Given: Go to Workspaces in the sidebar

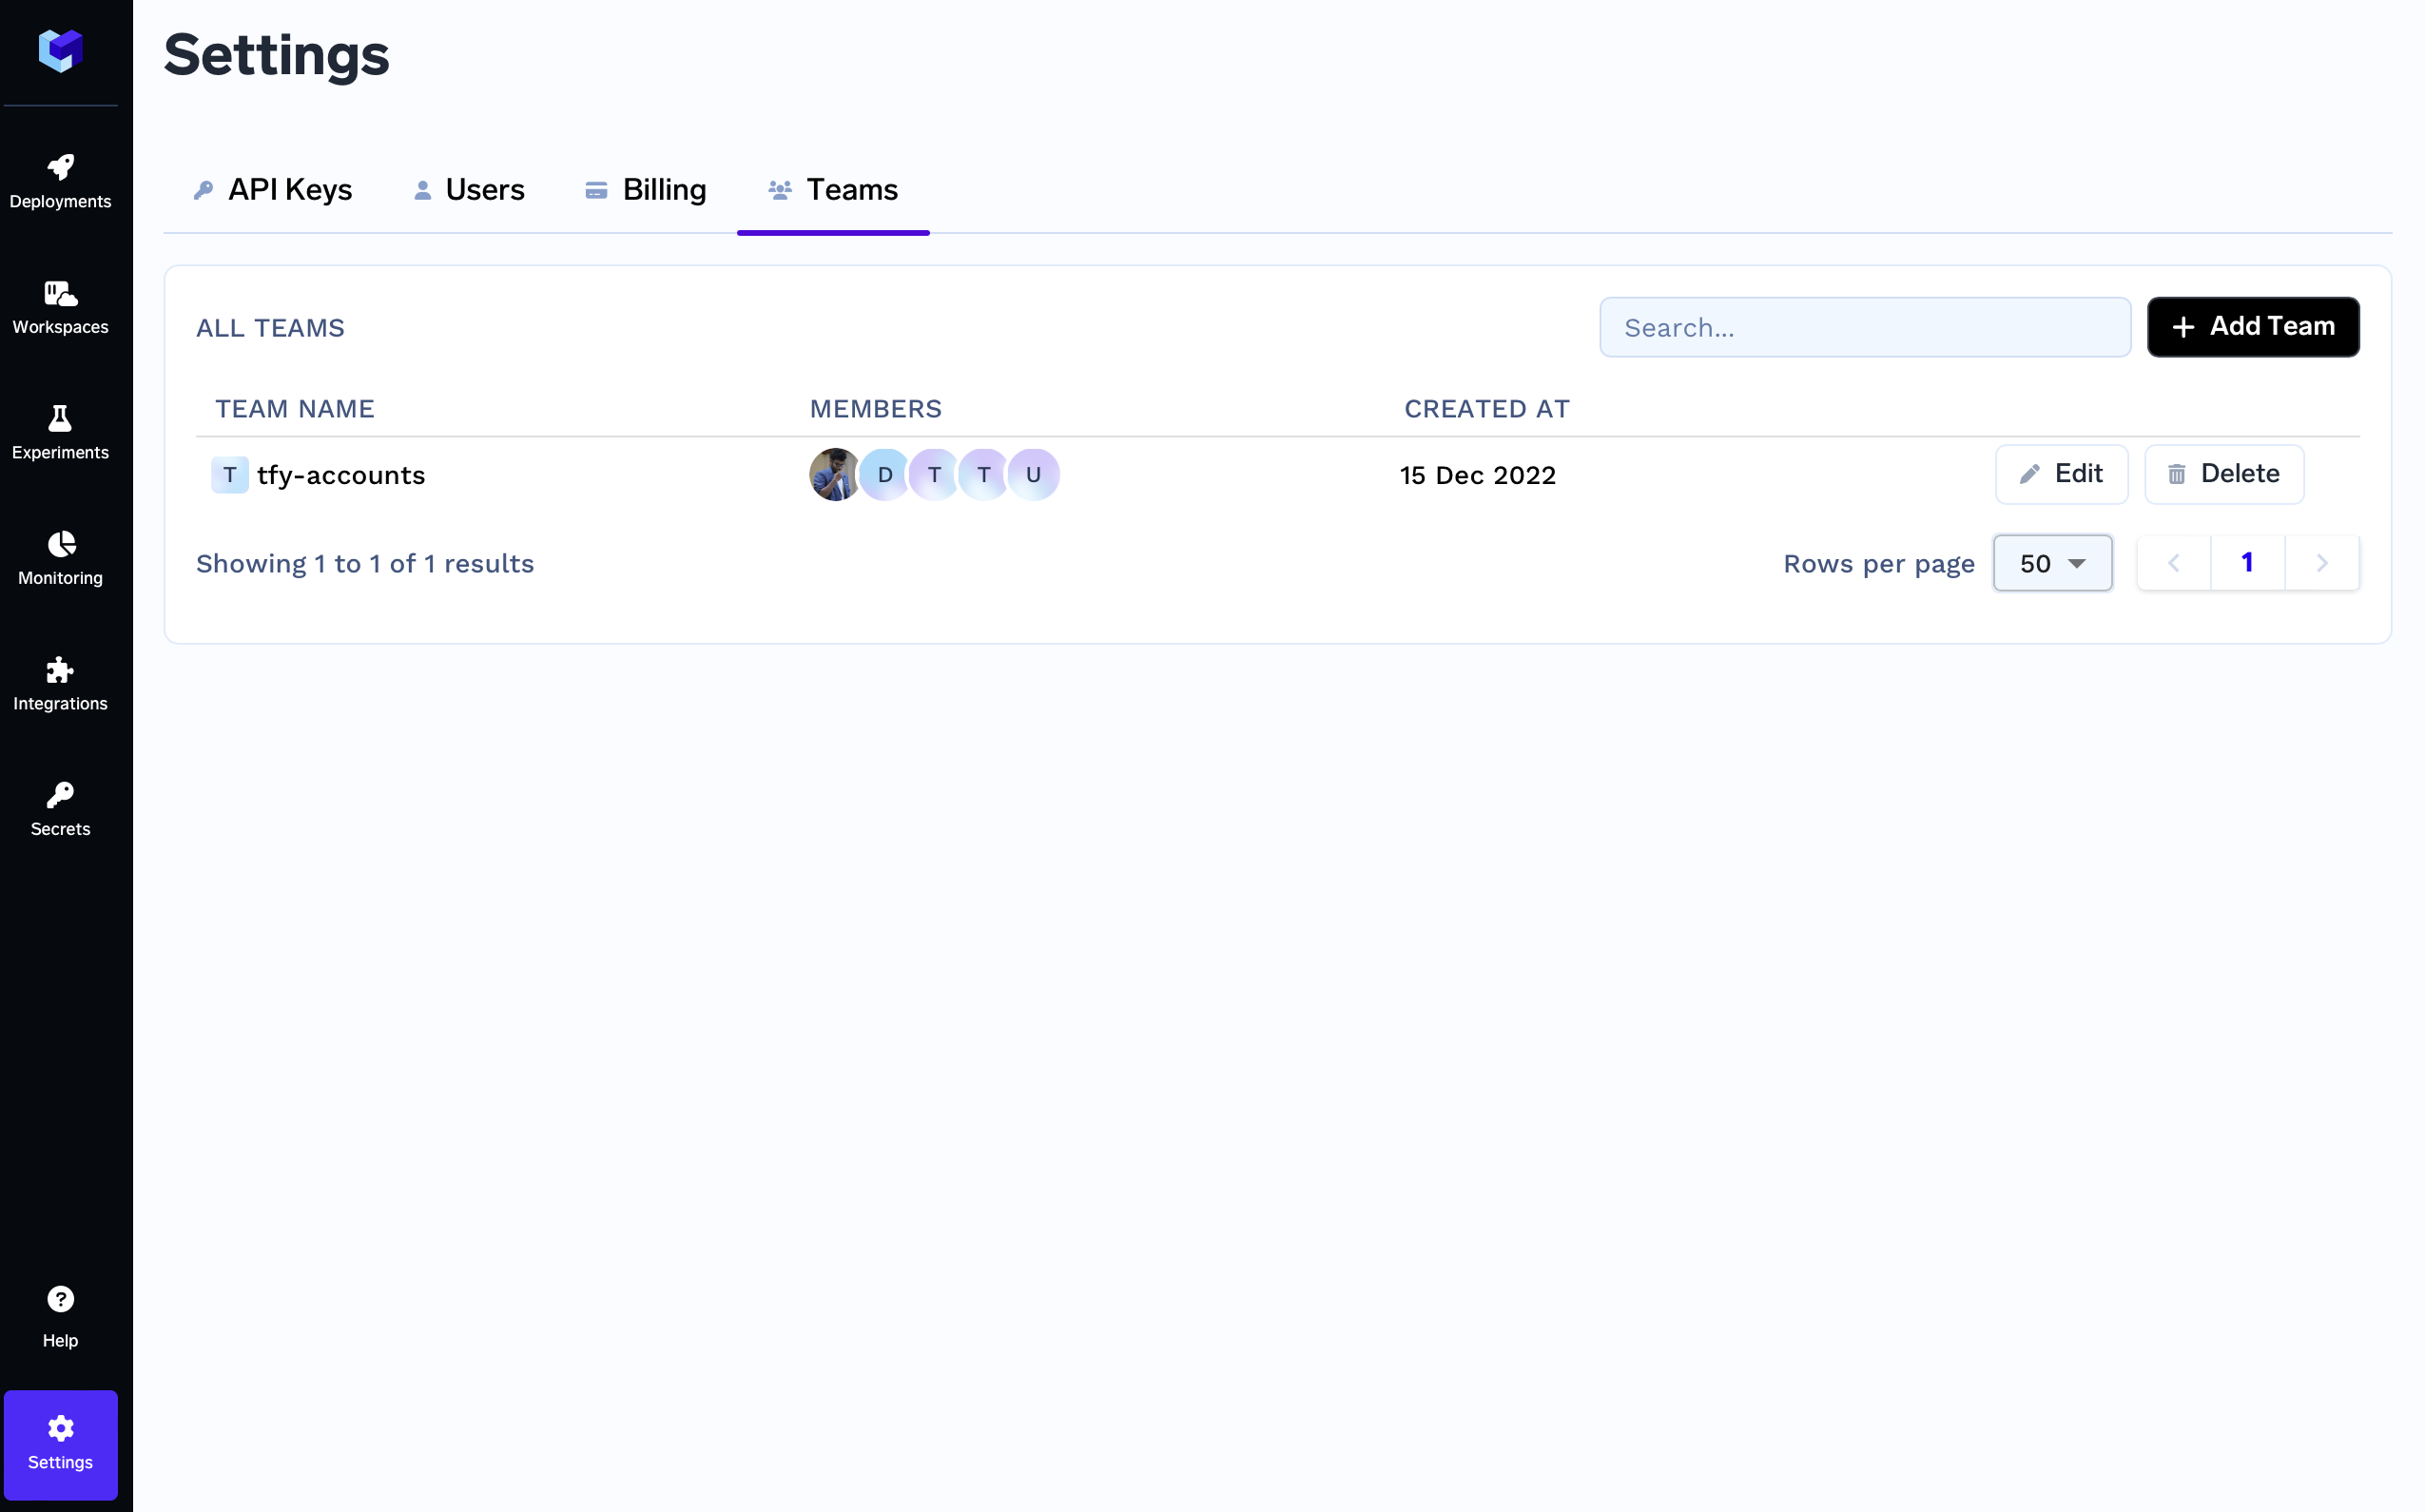Looking at the screenshot, I should [60, 307].
